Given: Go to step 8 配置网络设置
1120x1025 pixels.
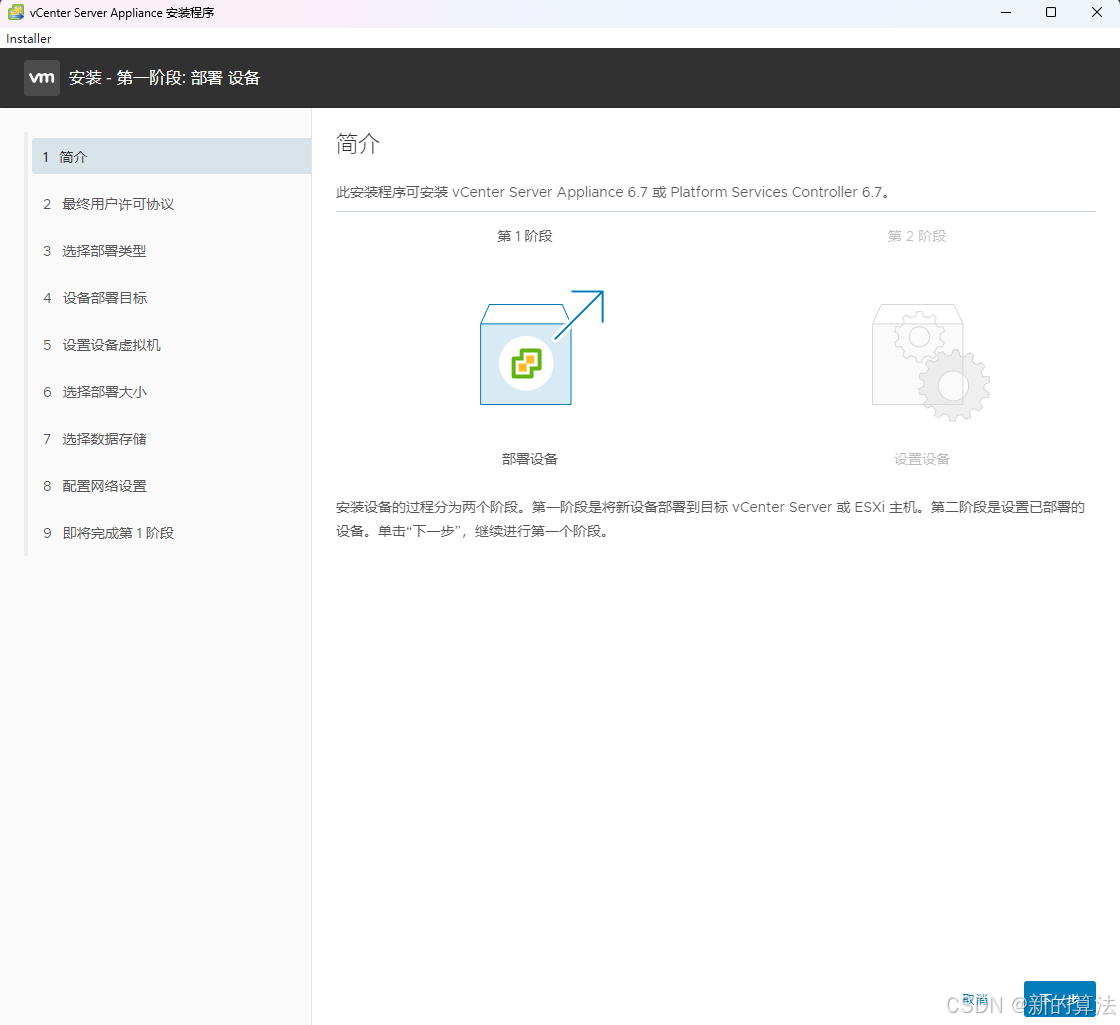Looking at the screenshot, I should pyautogui.click(x=95, y=486).
